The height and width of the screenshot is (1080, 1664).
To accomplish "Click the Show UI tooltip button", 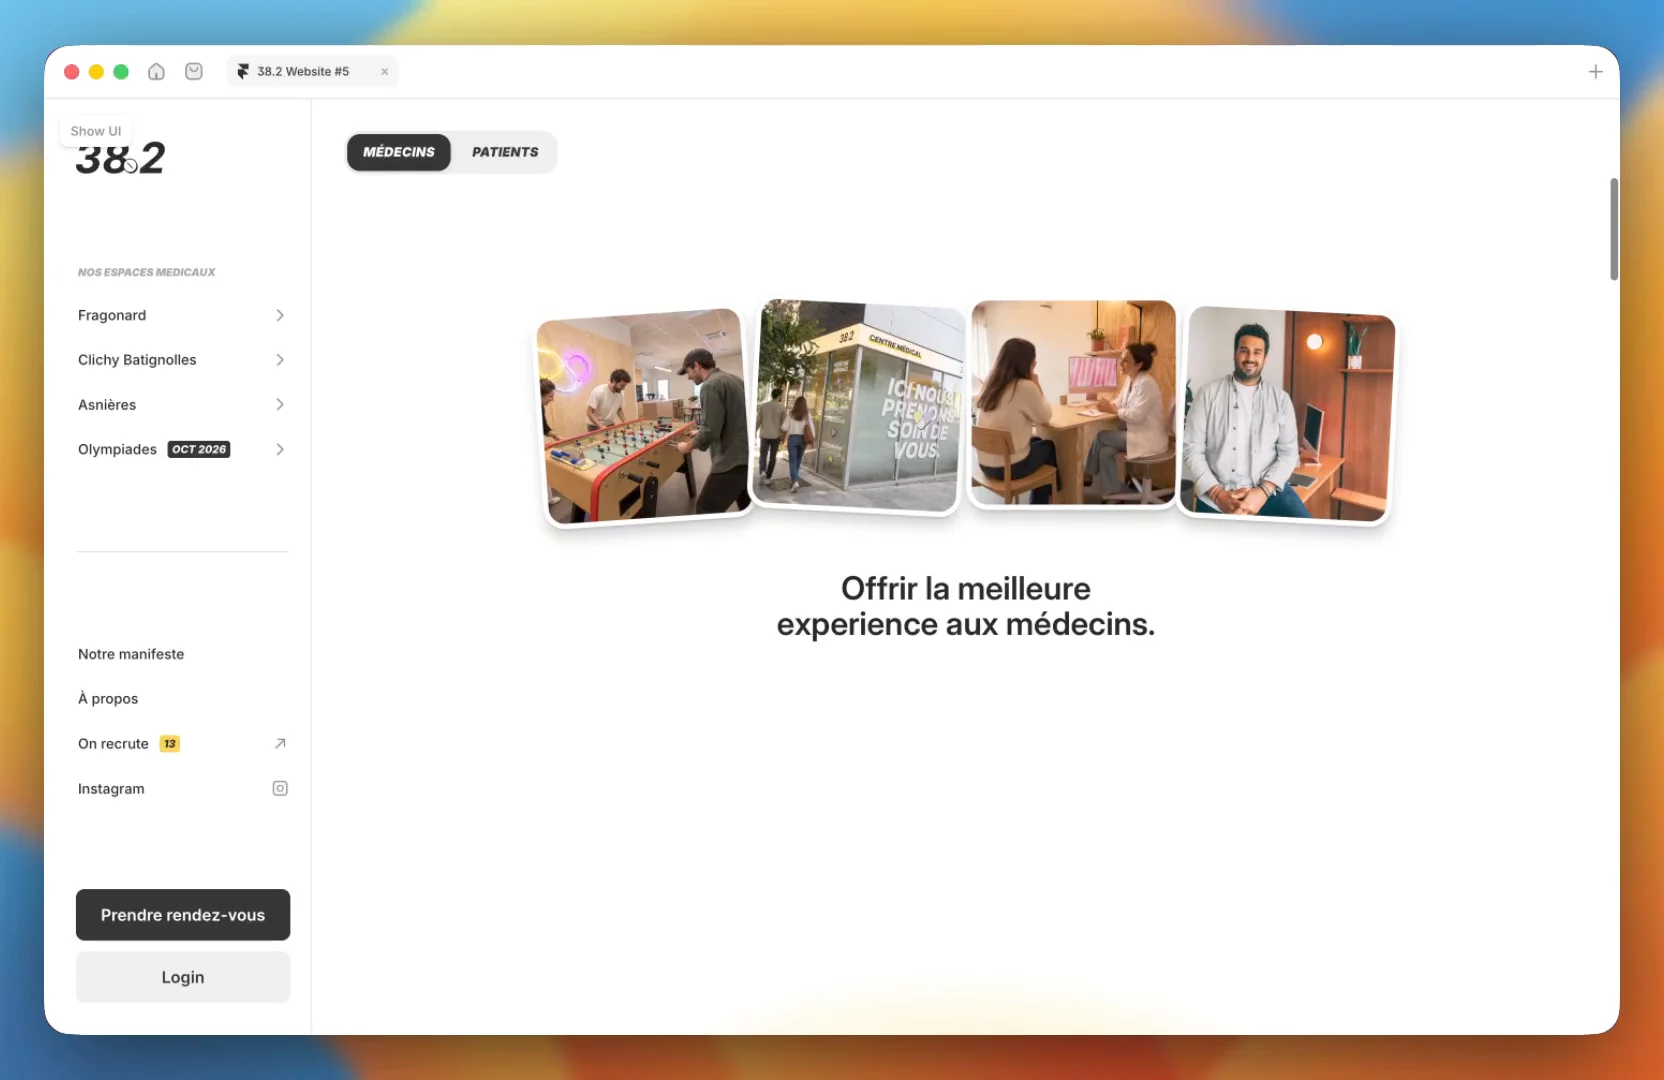I will [x=96, y=131].
